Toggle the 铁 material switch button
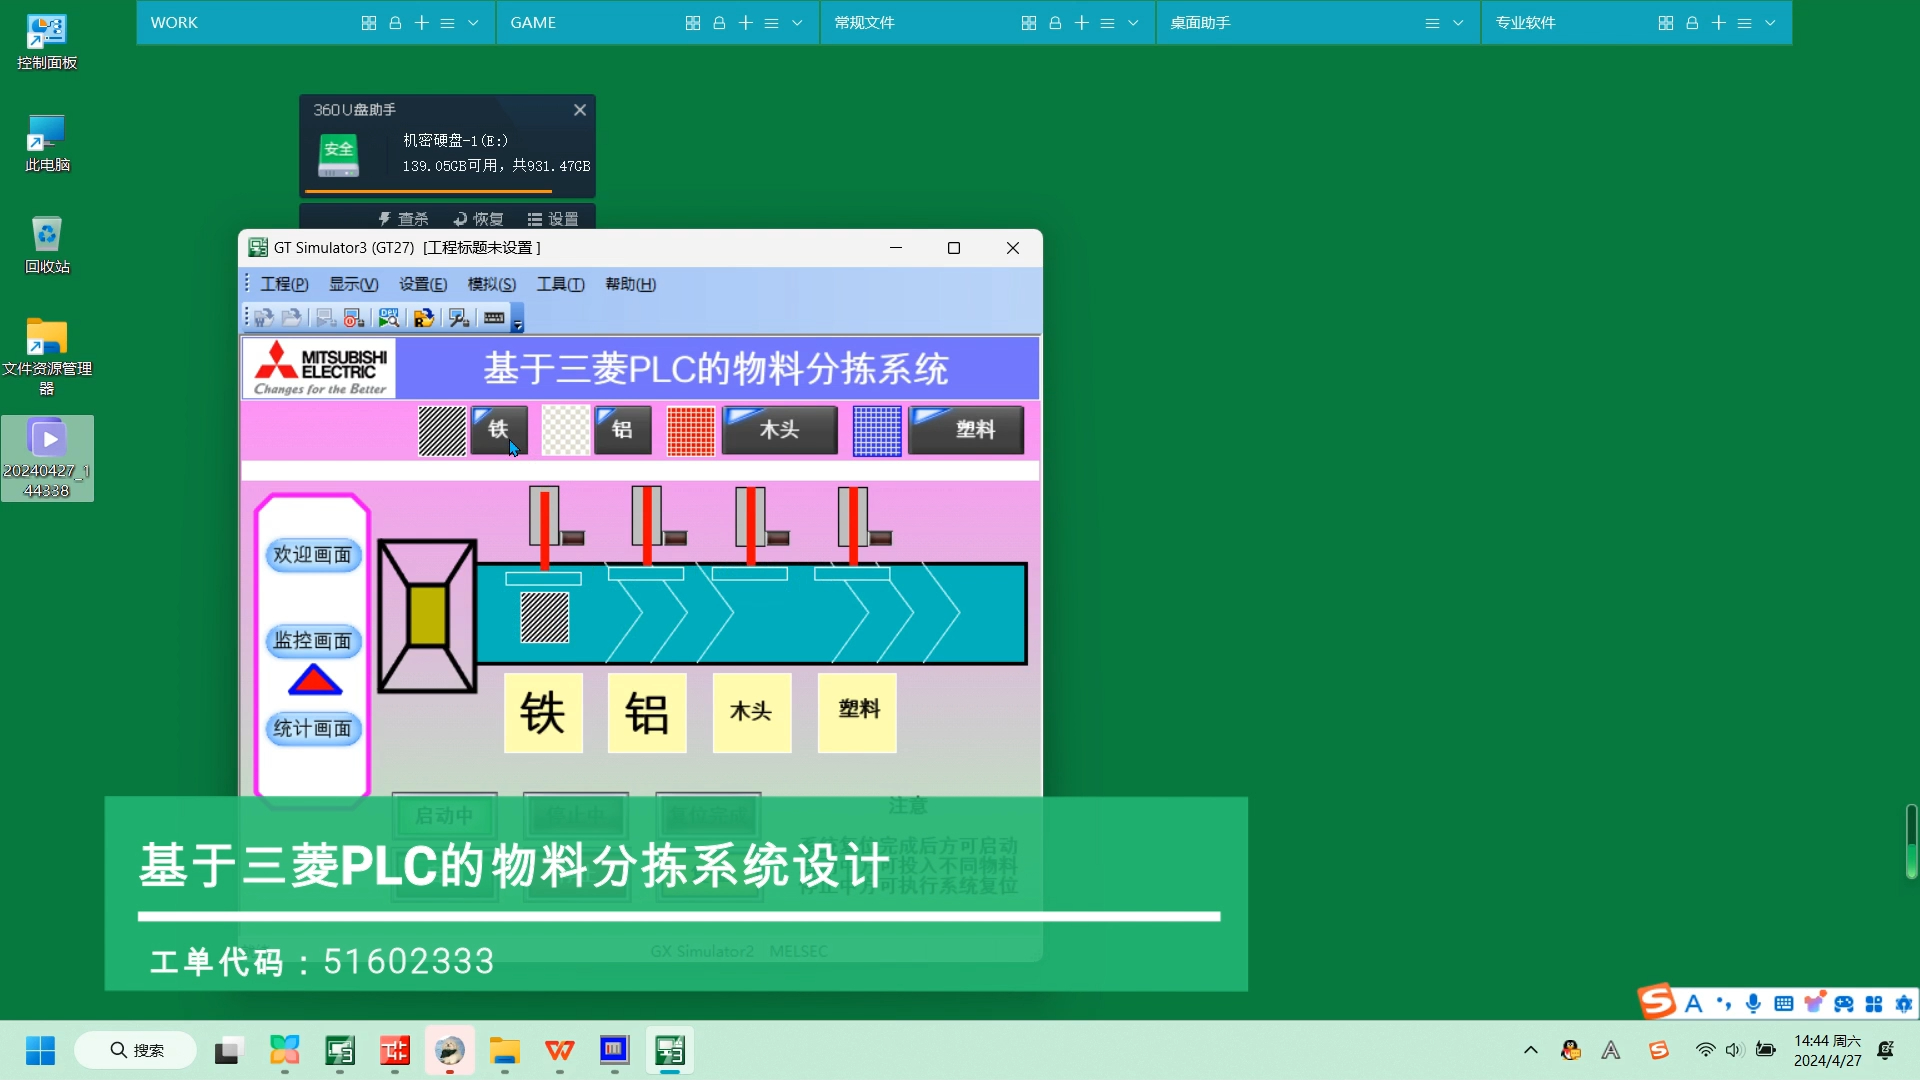This screenshot has width=1920, height=1080. [498, 430]
